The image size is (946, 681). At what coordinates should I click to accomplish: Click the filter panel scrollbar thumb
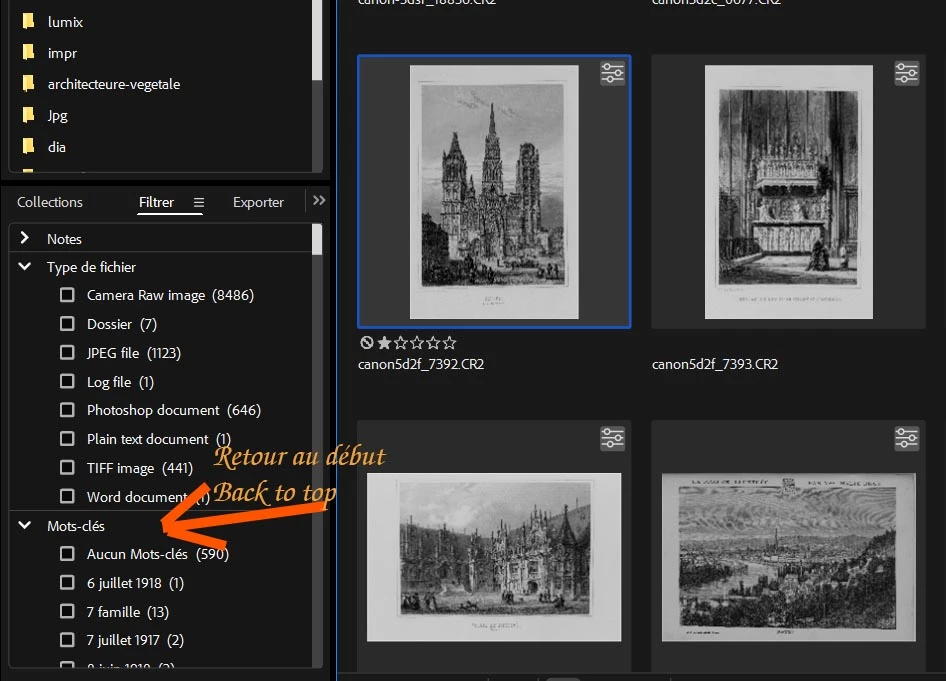click(317, 239)
